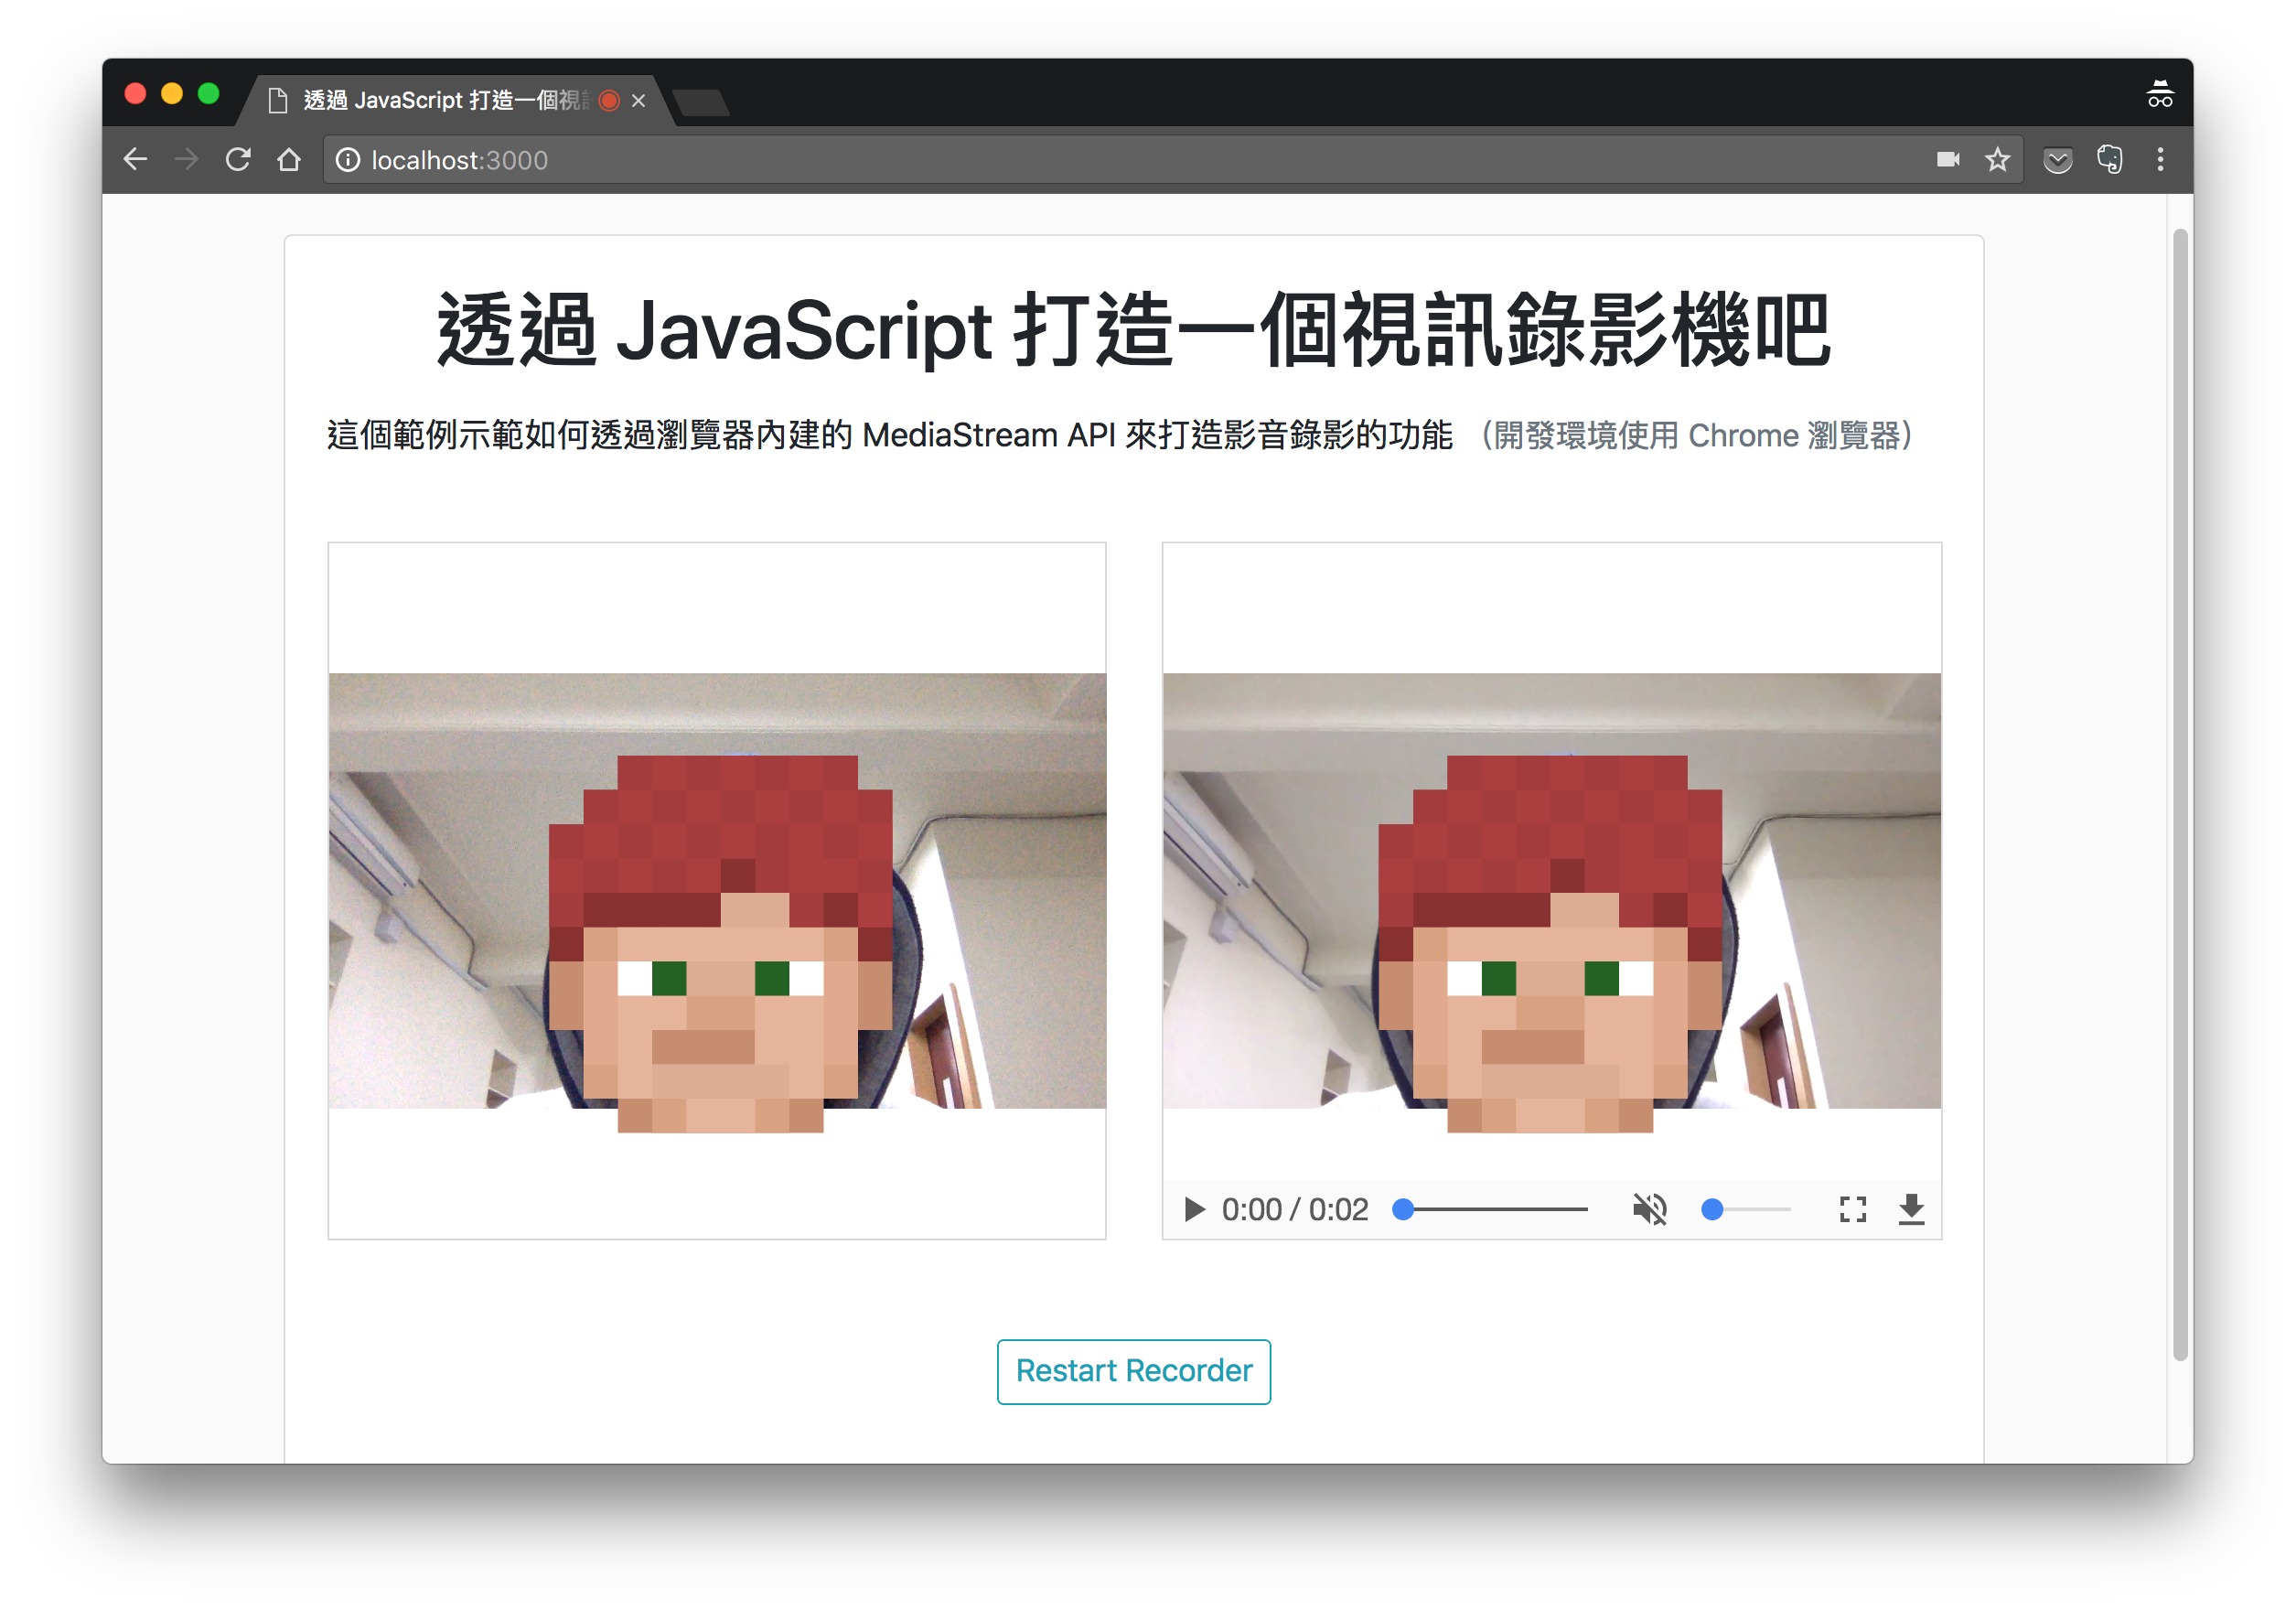The height and width of the screenshot is (1610, 2296).
Task: Maximize window with green button
Action: [209, 94]
